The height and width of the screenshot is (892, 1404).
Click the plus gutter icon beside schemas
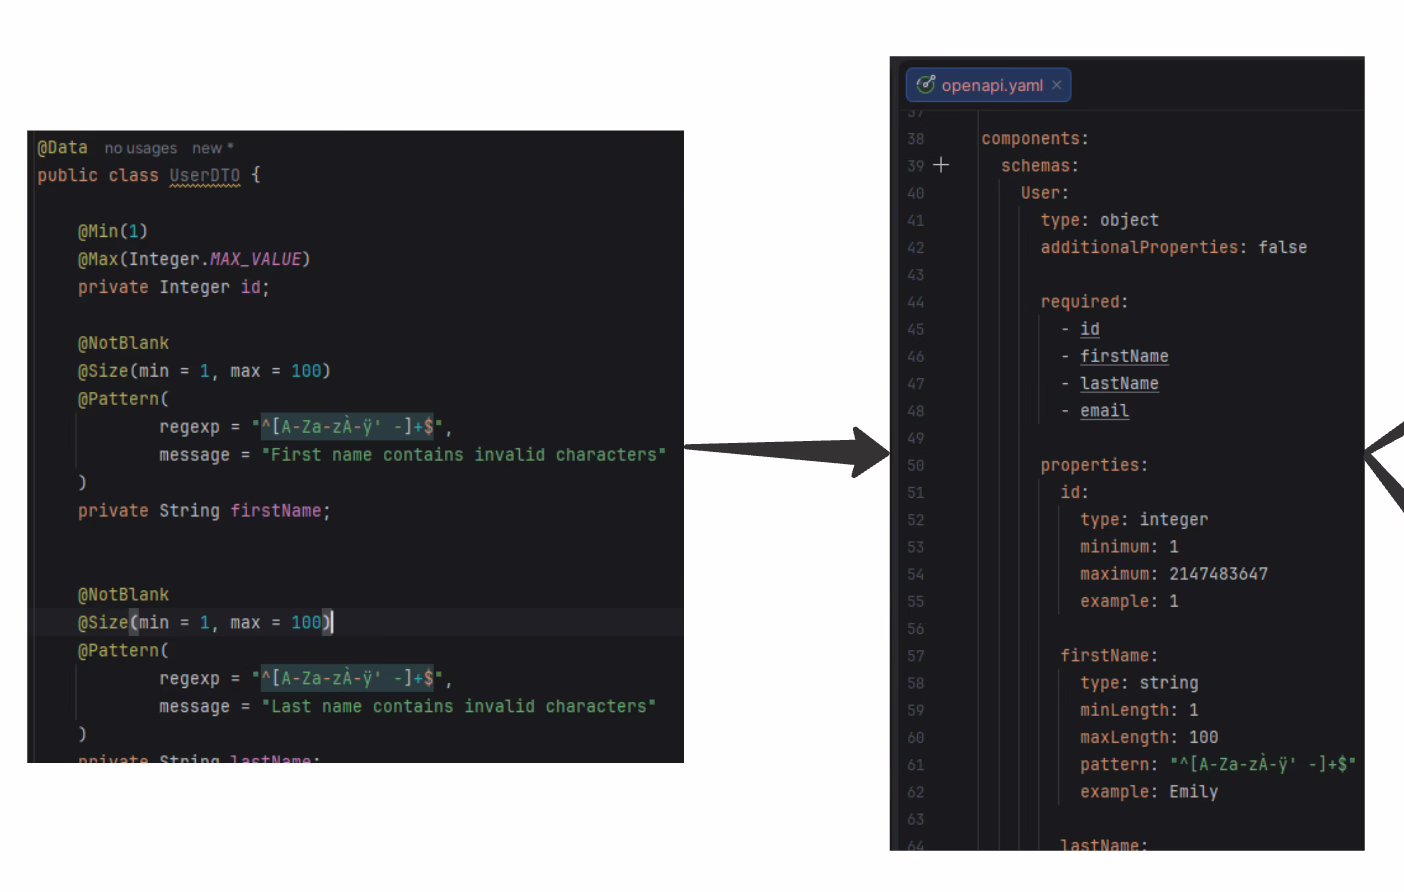(x=941, y=165)
